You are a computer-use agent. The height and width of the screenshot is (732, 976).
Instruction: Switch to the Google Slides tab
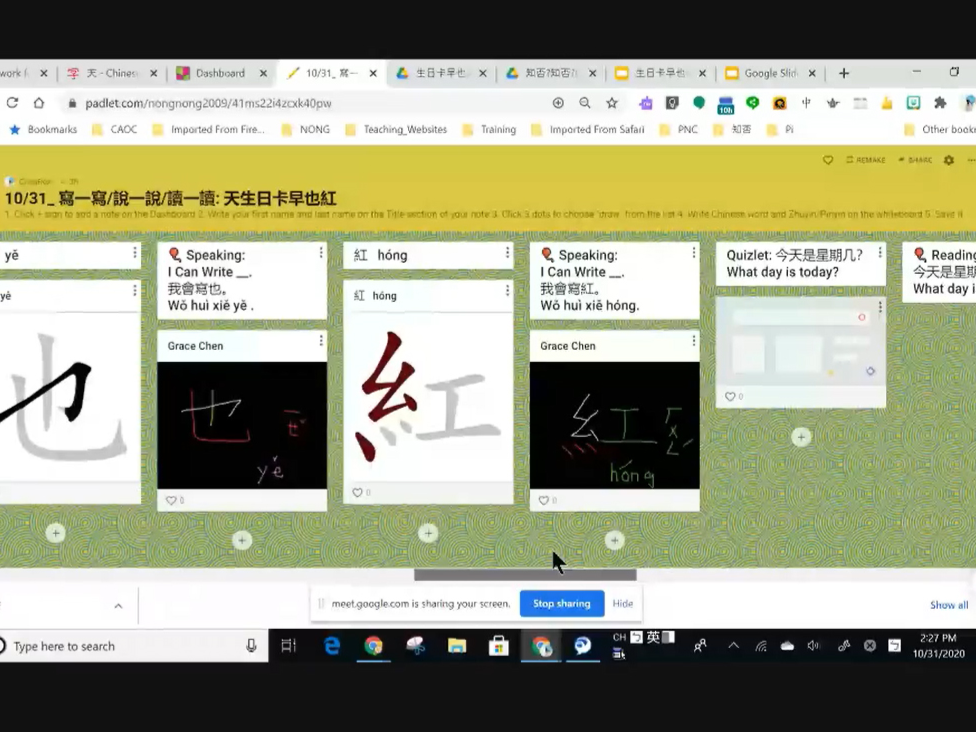(x=770, y=73)
